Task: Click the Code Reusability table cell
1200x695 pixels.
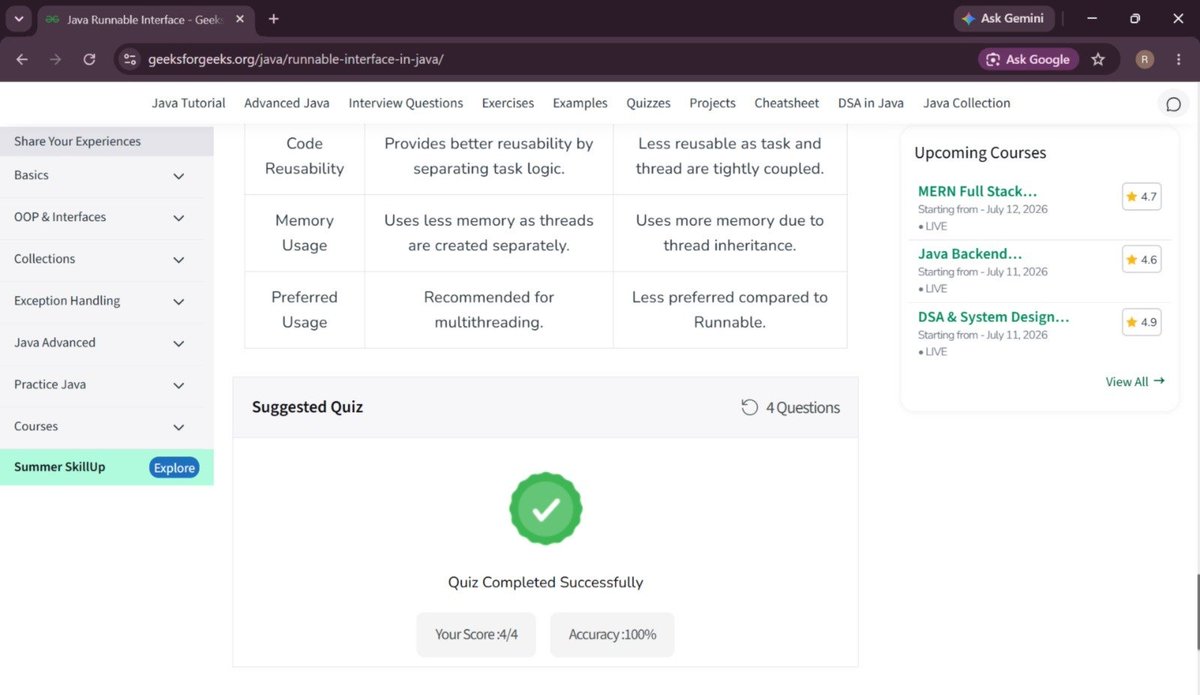Action: [305, 156]
